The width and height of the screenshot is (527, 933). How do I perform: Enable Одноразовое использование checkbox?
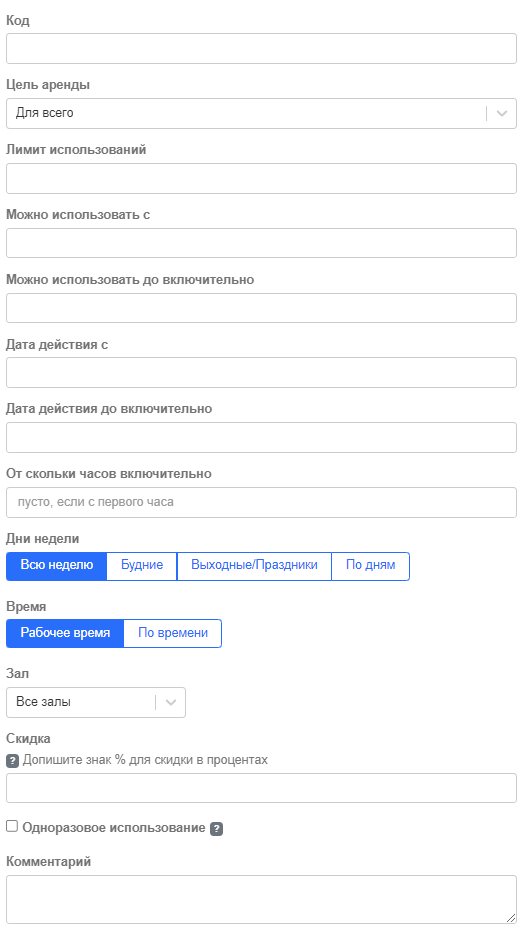pyautogui.click(x=12, y=826)
